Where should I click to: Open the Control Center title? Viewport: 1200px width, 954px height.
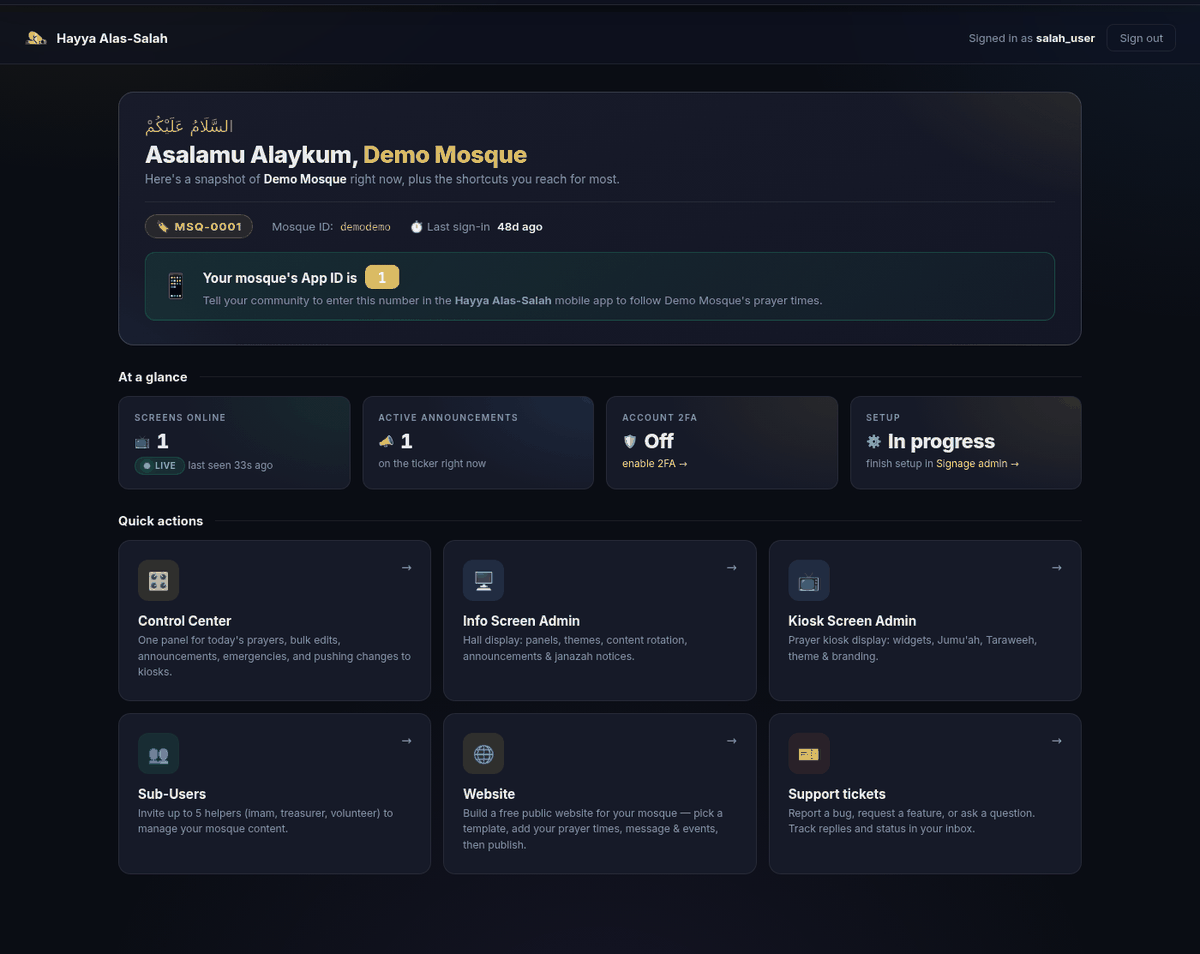(x=185, y=621)
